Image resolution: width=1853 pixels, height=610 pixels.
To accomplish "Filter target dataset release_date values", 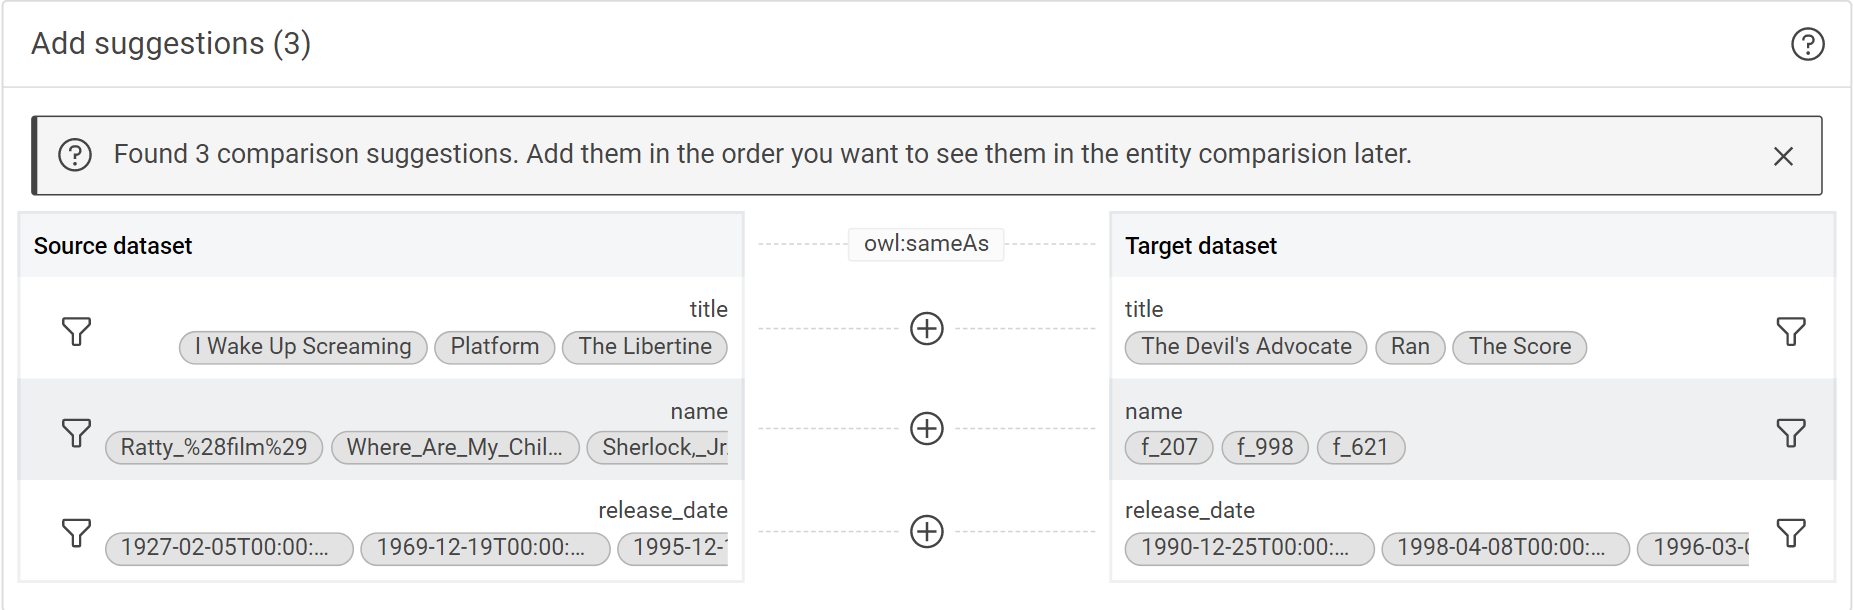I will click(1790, 532).
